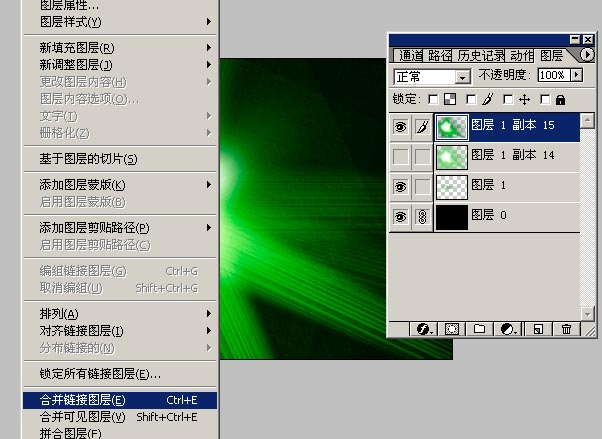
Task: Create a new layer set folder icon
Action: point(479,330)
